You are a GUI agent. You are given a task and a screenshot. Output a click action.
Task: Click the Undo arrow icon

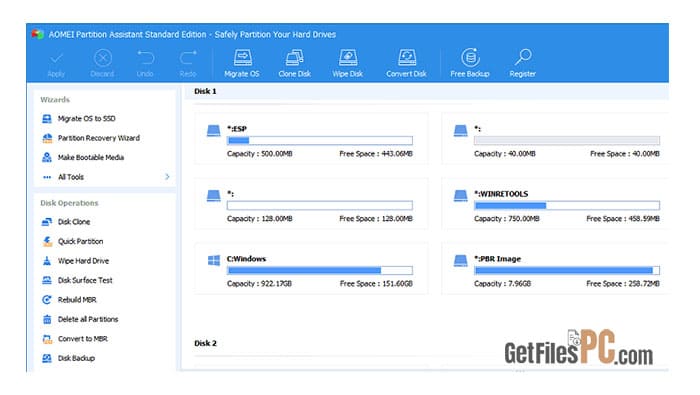[x=146, y=58]
